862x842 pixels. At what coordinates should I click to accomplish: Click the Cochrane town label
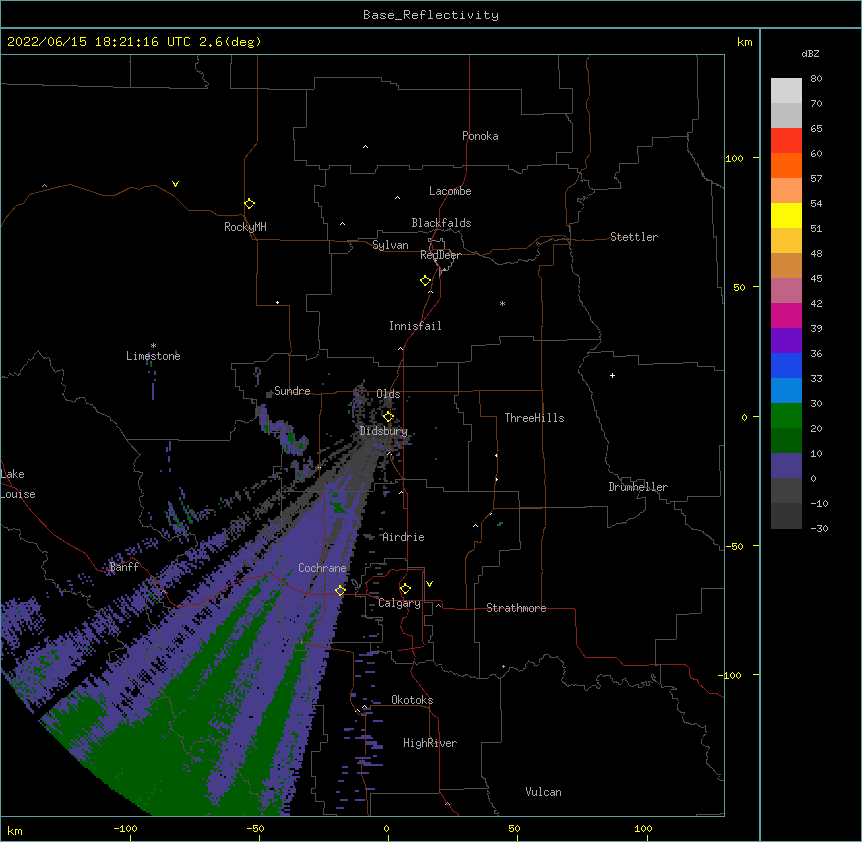tap(322, 568)
